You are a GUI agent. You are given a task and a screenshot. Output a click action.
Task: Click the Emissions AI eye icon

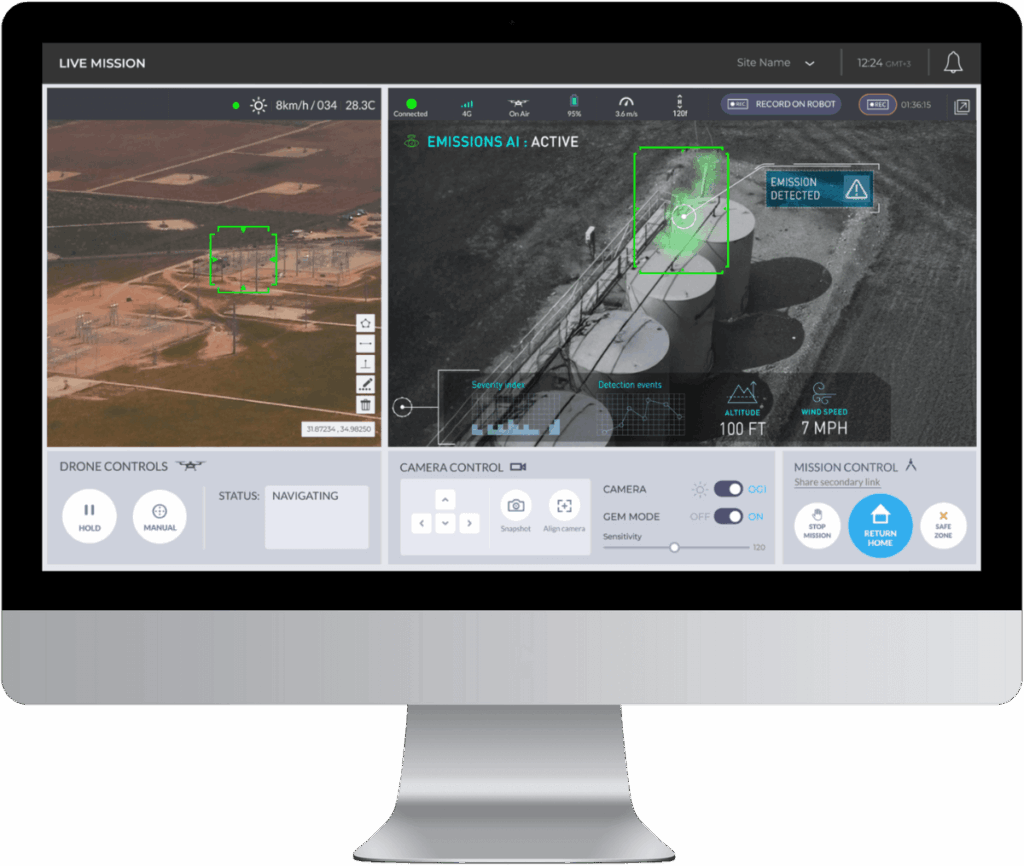click(411, 141)
